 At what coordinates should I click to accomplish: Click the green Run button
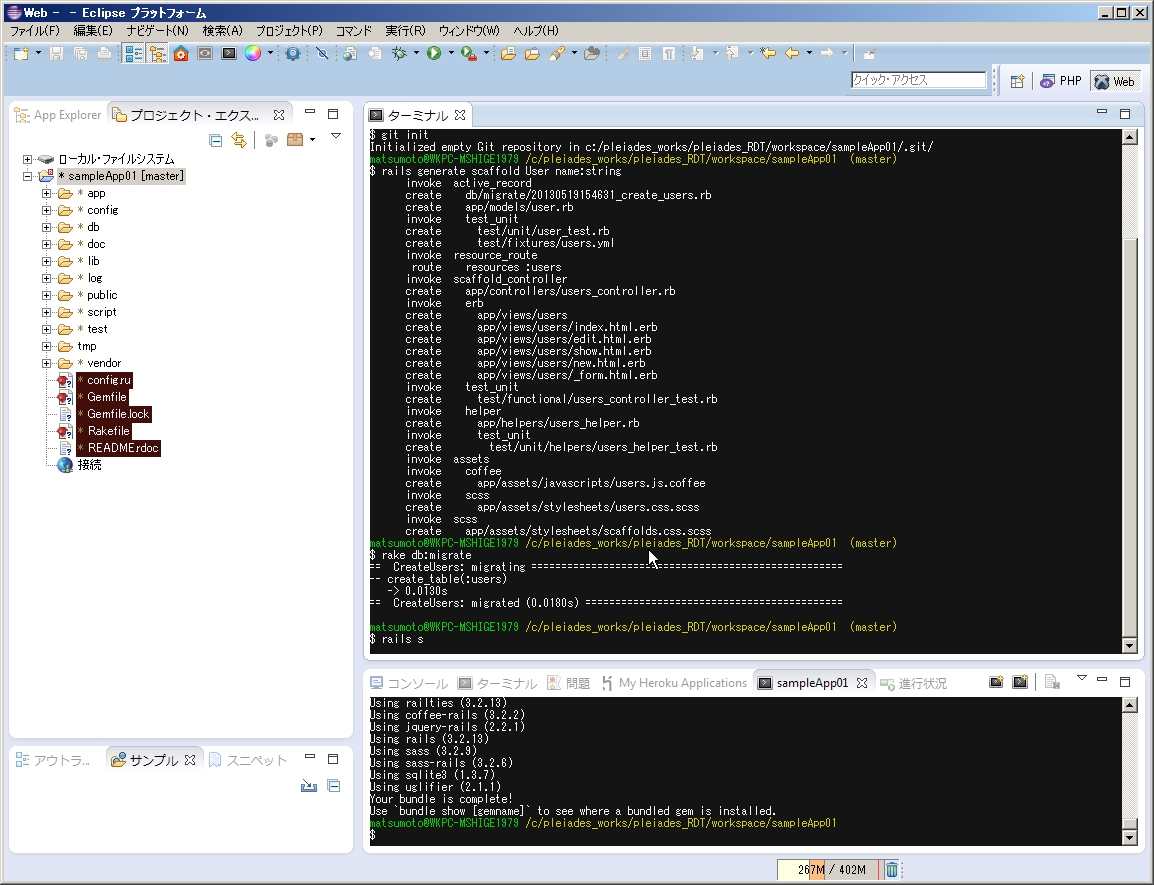(x=434, y=54)
